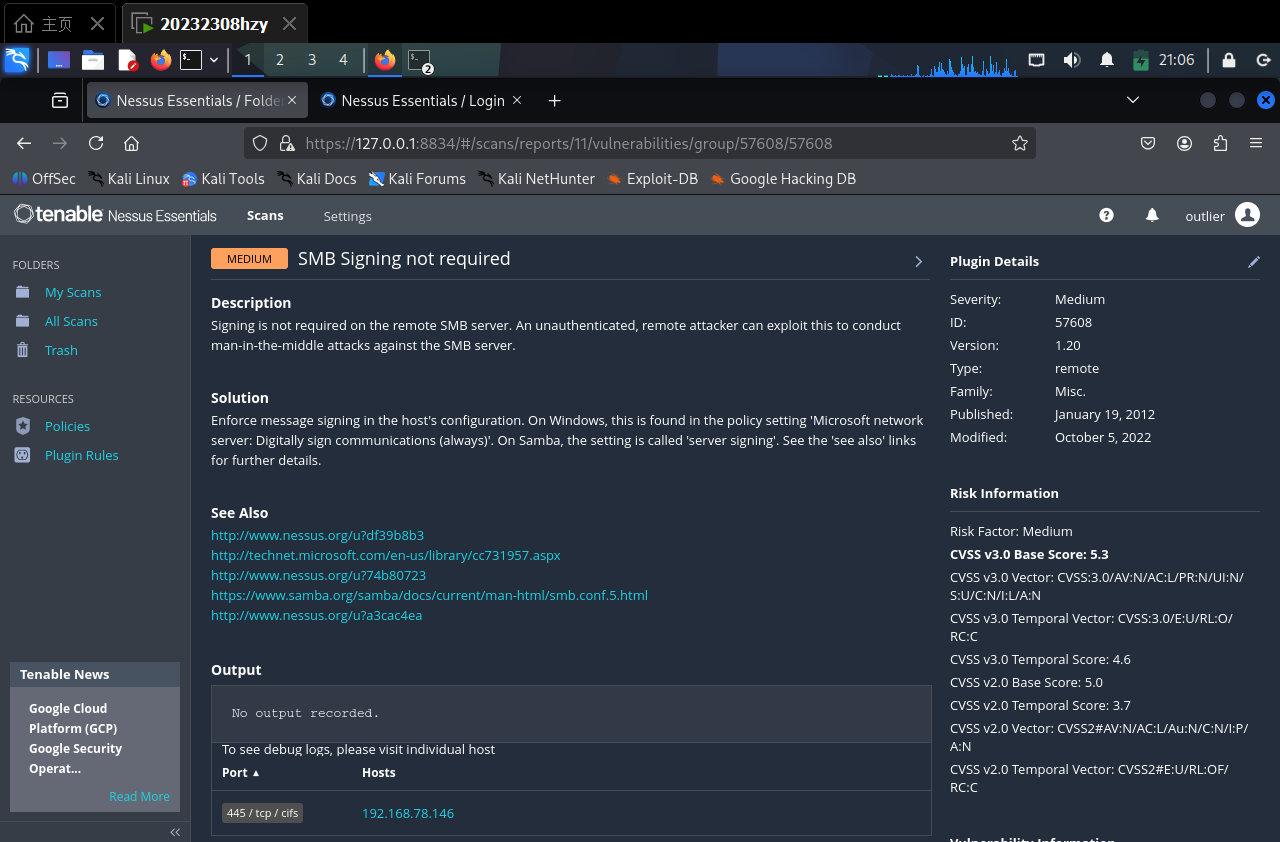Open host 192.168.78.146
This screenshot has height=842, width=1280.
[x=408, y=813]
